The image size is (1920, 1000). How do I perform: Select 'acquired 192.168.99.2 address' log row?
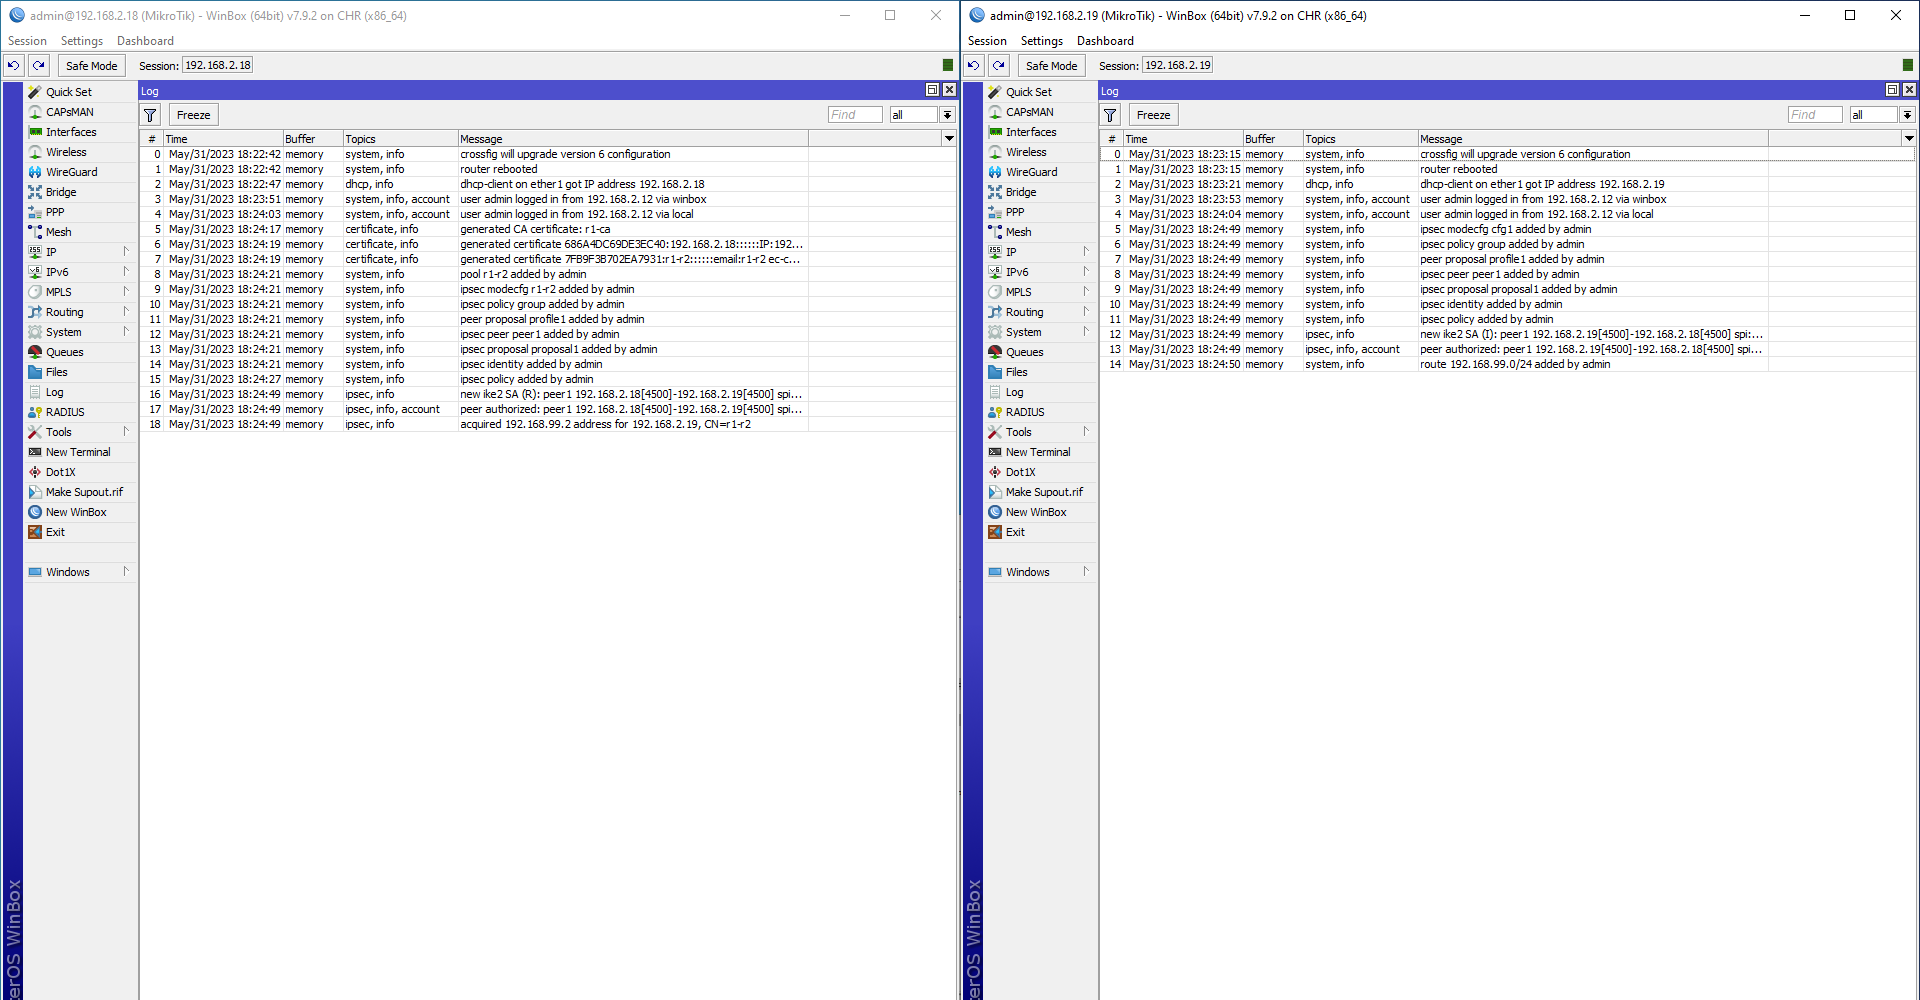click(x=547, y=424)
